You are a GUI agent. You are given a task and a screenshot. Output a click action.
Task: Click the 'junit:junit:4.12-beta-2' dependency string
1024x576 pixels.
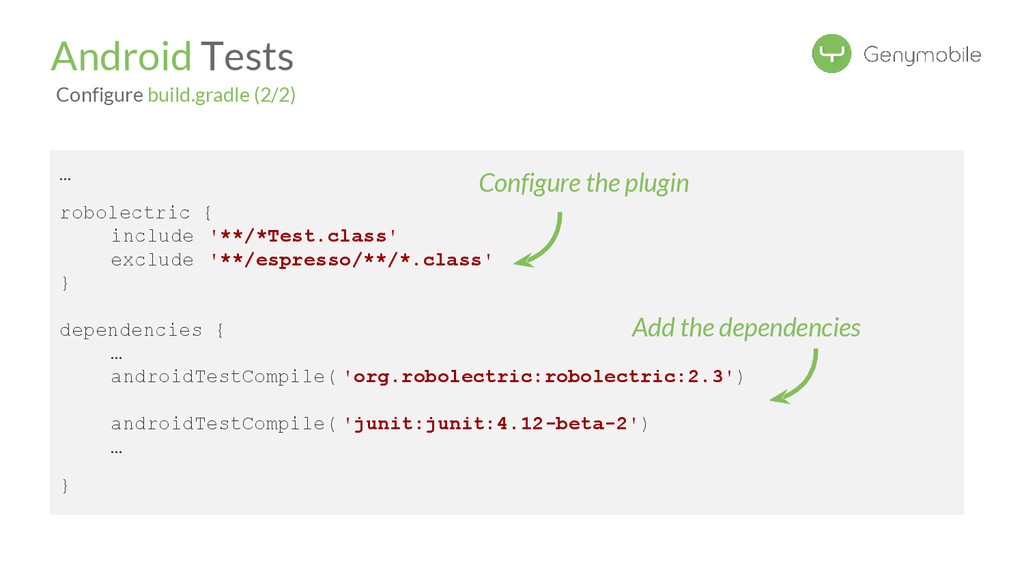coord(491,424)
